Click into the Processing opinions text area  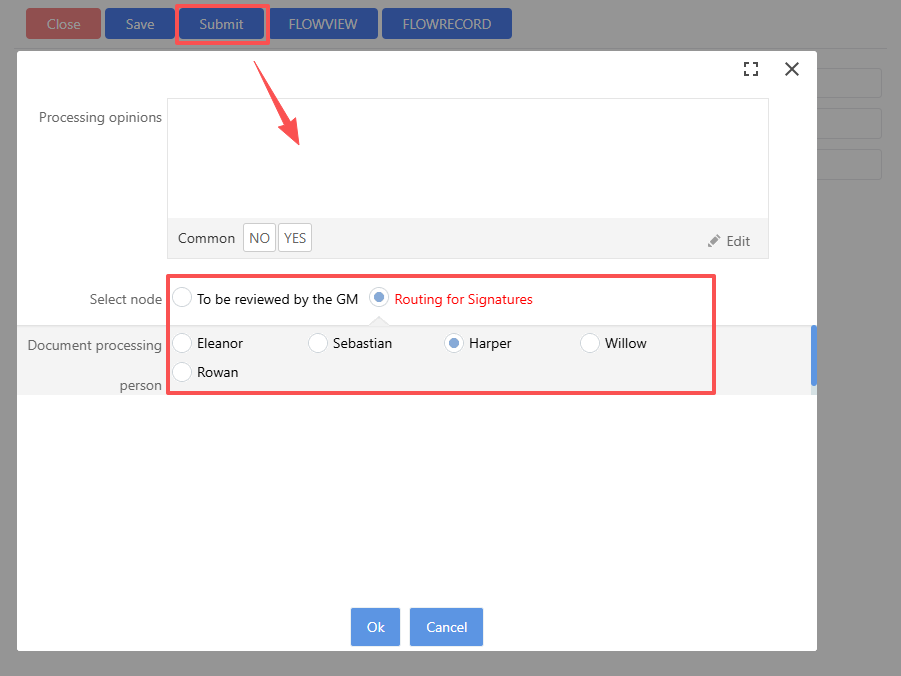pos(467,158)
